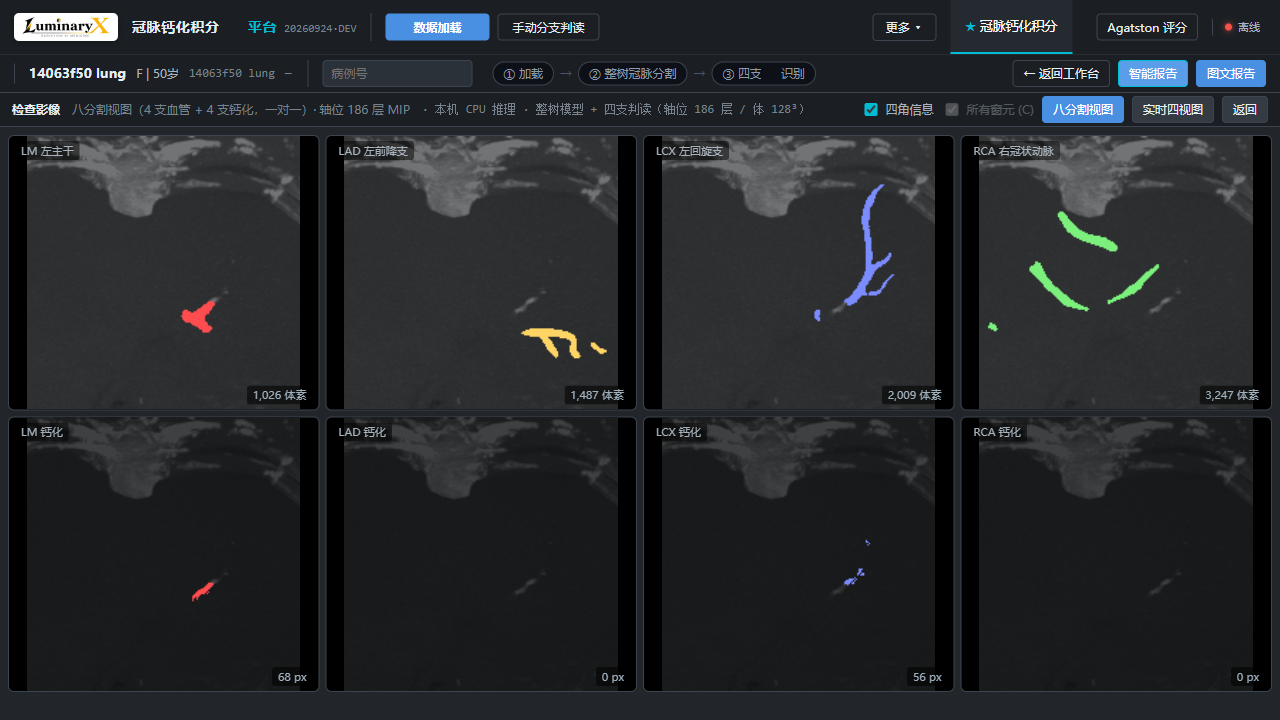Click the 检查影像 section label
Screen dimensions: 1280x720
[x=36, y=110]
